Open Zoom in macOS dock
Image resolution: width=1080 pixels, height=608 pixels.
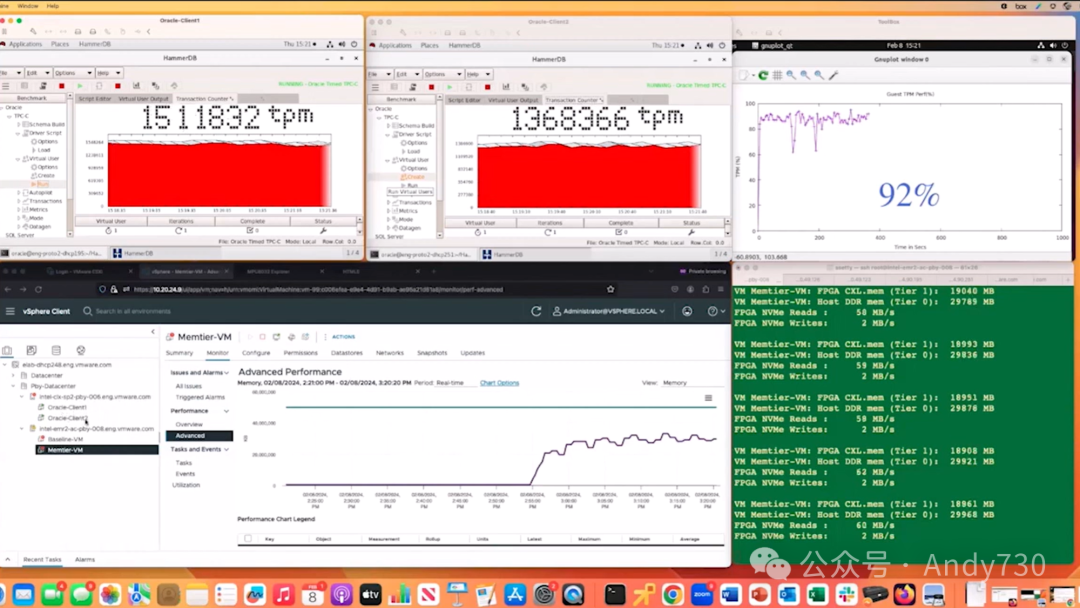702,594
